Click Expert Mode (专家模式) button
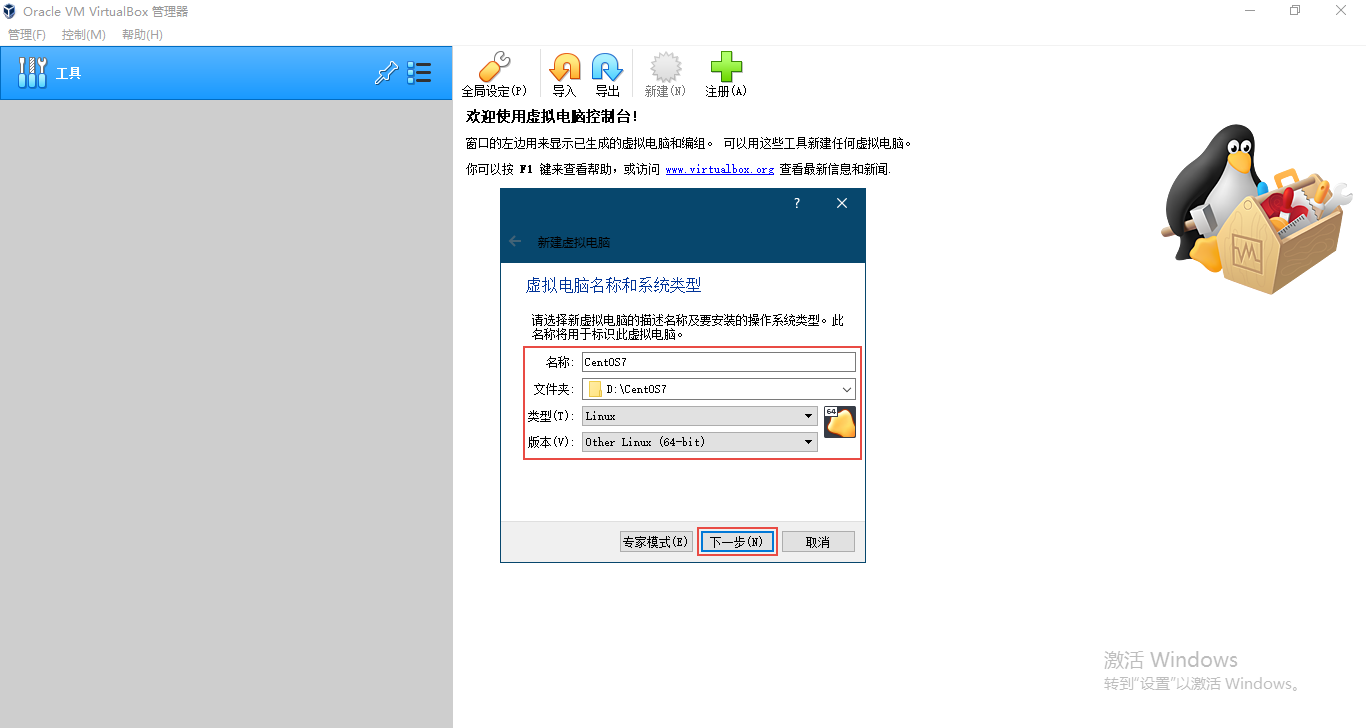This screenshot has width=1366, height=728. pos(656,542)
